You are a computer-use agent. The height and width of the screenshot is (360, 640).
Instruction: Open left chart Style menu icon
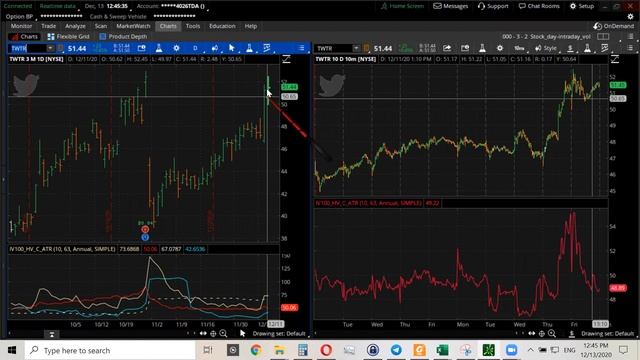[x=215, y=48]
